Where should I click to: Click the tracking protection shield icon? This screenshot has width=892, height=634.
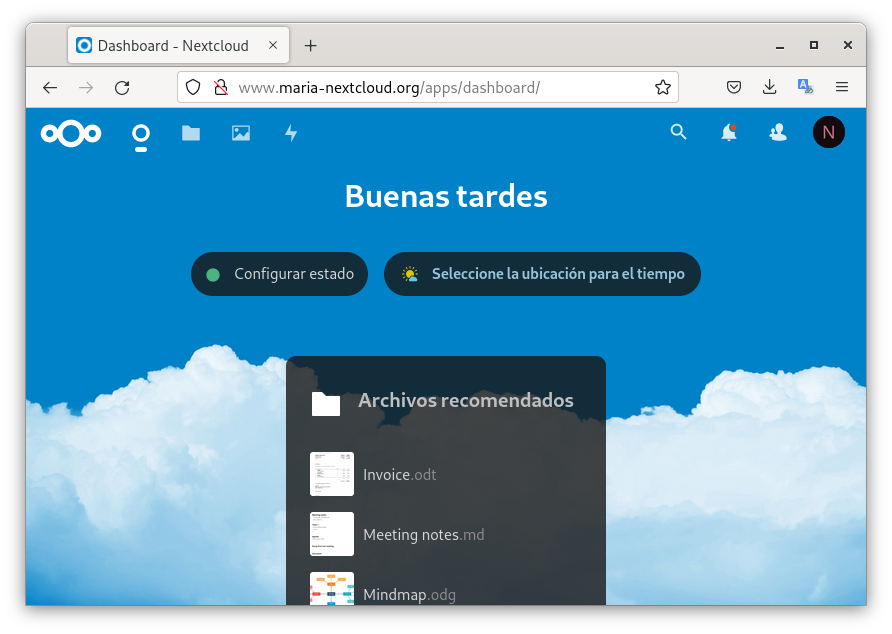[193, 87]
